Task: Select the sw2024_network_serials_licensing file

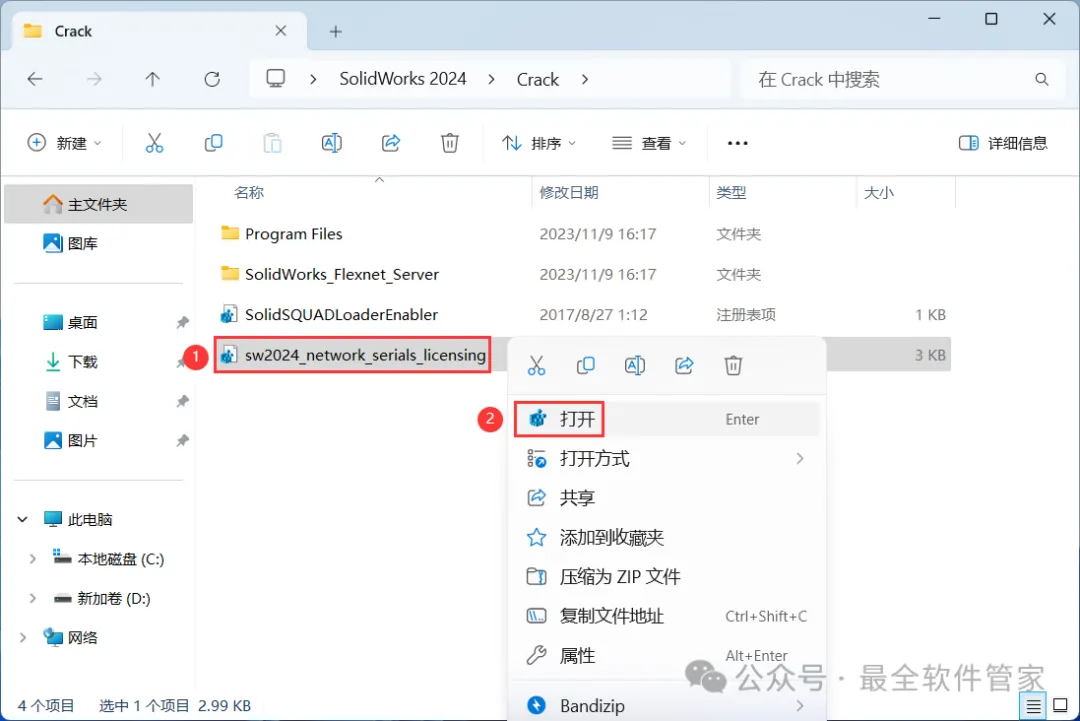Action: pos(365,355)
